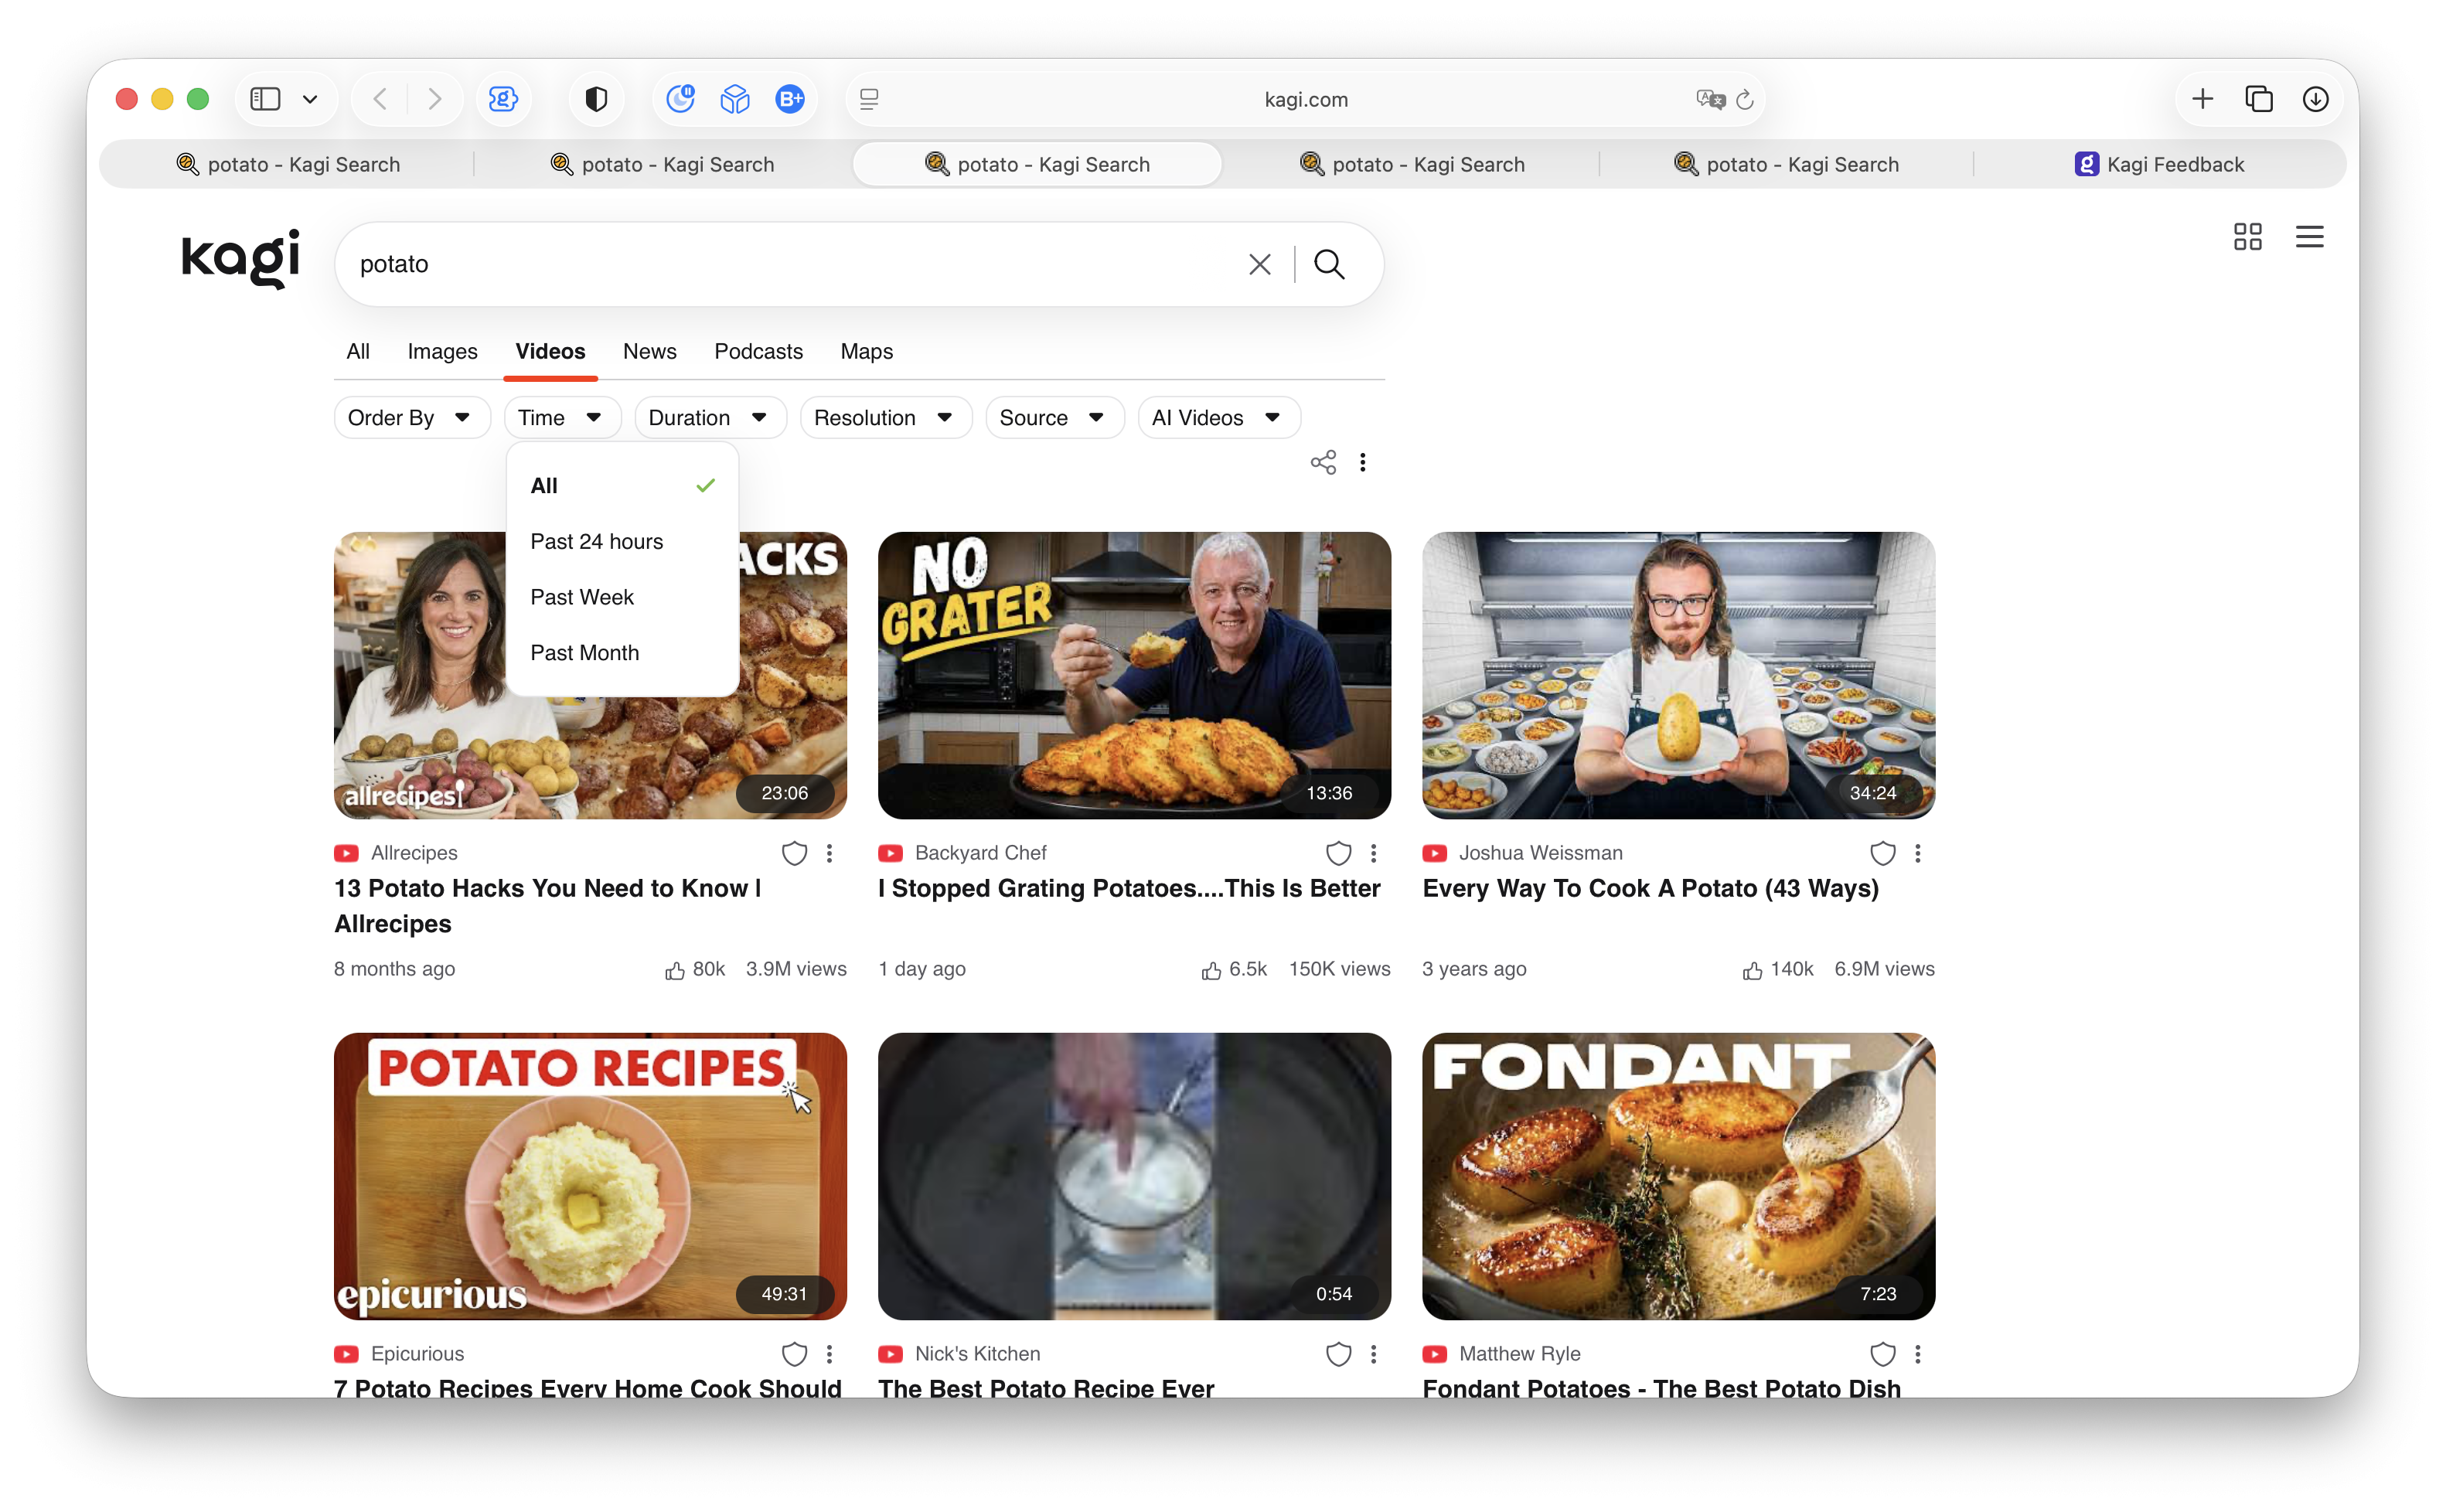2446x1512 pixels.
Task: Open the Duration filter dropdown
Action: pos(710,417)
